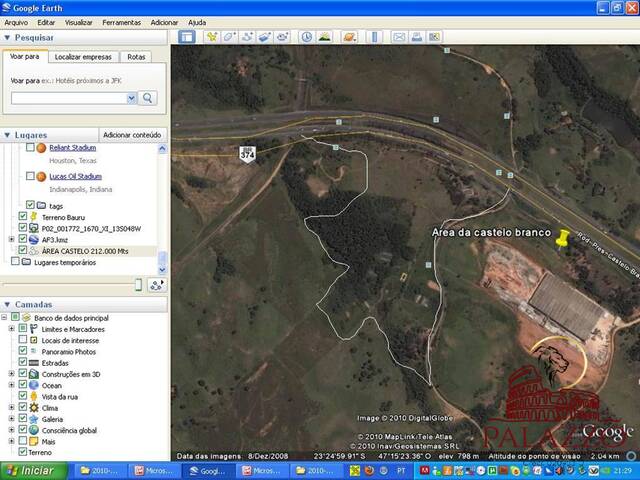Open the email envelope icon
Screen dimensions: 640x480
coord(399,37)
